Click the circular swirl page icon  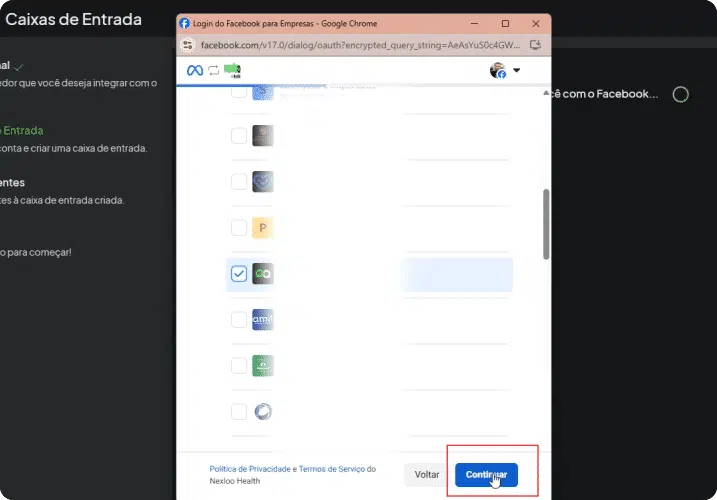[x=263, y=411]
